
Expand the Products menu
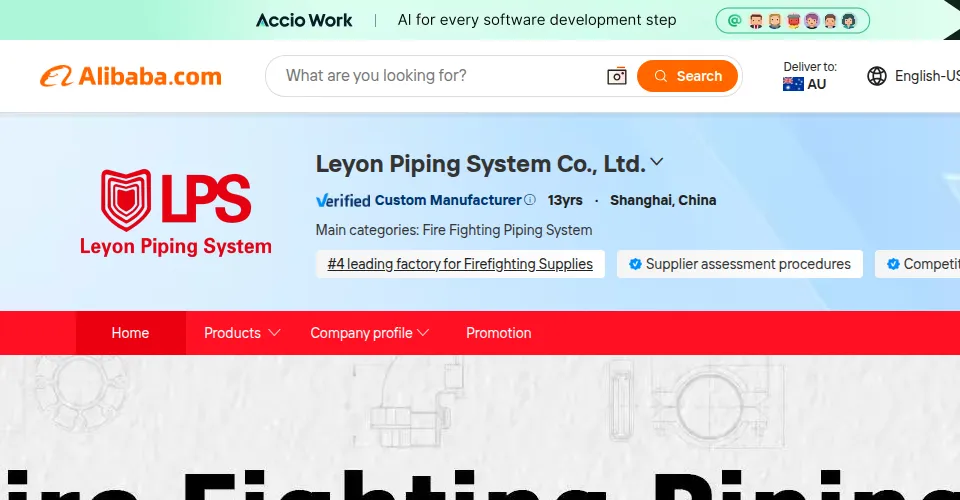(242, 333)
